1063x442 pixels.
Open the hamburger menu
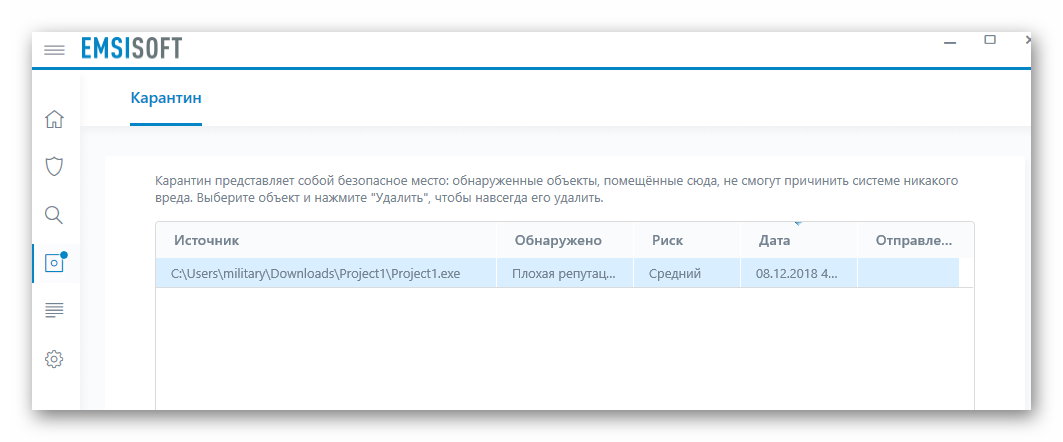pos(54,50)
